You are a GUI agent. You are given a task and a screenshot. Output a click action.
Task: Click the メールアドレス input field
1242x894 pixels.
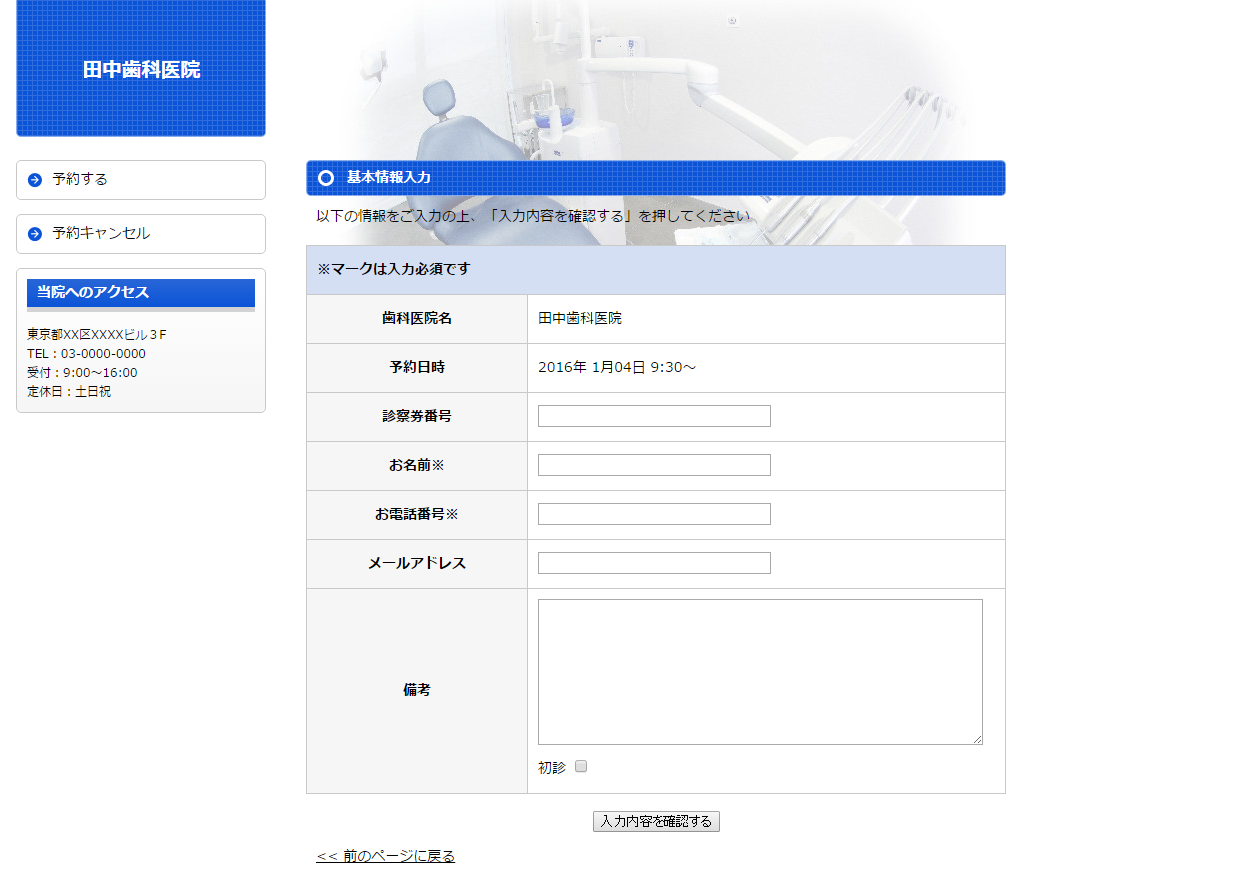click(x=654, y=563)
